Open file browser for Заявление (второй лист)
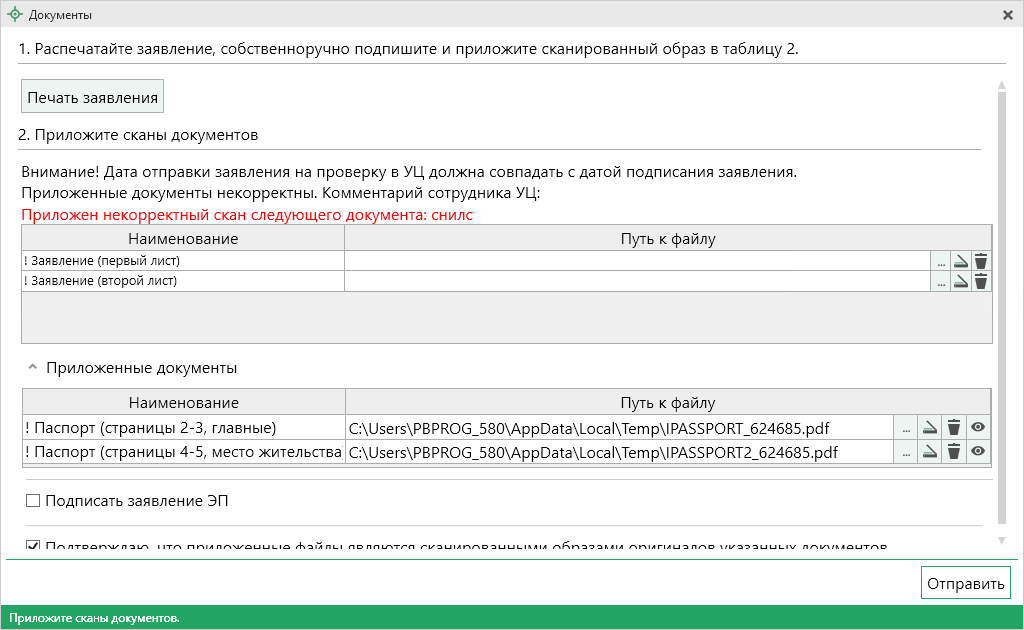Screen dimensions: 1024x630 (x=940, y=282)
